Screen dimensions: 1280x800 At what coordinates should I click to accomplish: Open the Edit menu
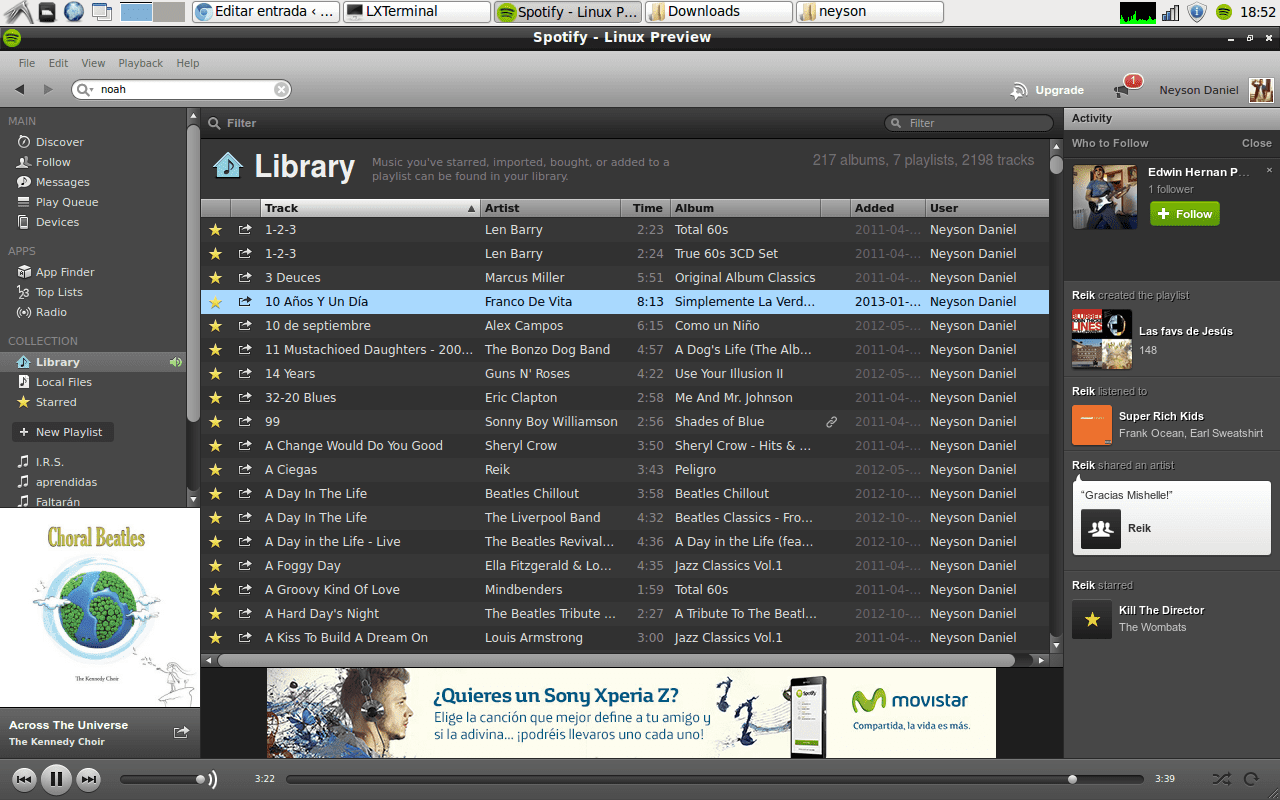point(59,63)
